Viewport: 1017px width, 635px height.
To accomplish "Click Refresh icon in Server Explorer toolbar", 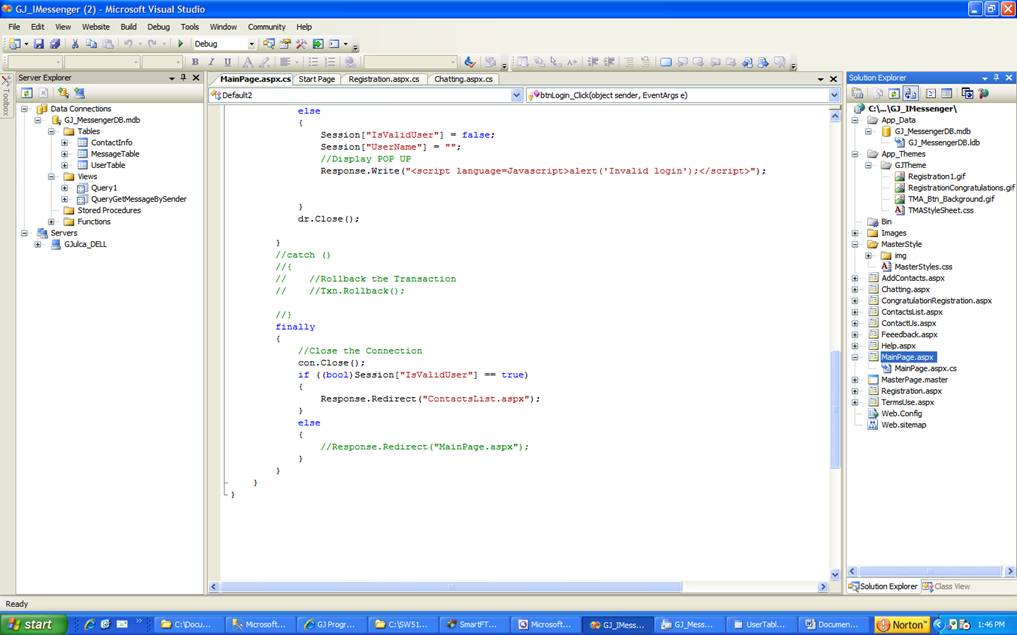I will (x=26, y=93).
